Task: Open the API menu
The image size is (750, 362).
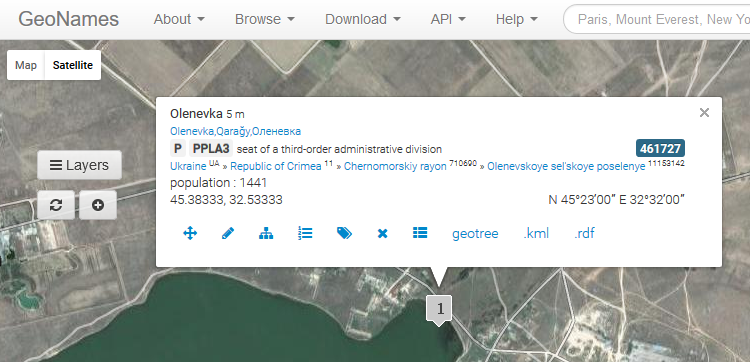Action: click(448, 20)
